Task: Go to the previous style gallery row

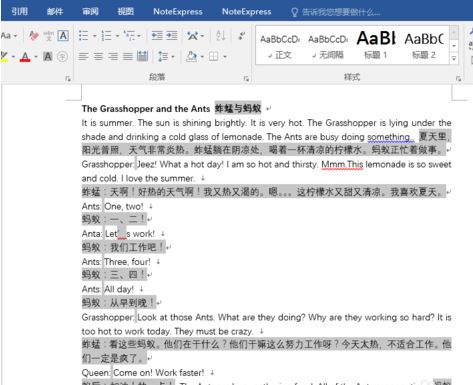Action: tap(454, 32)
